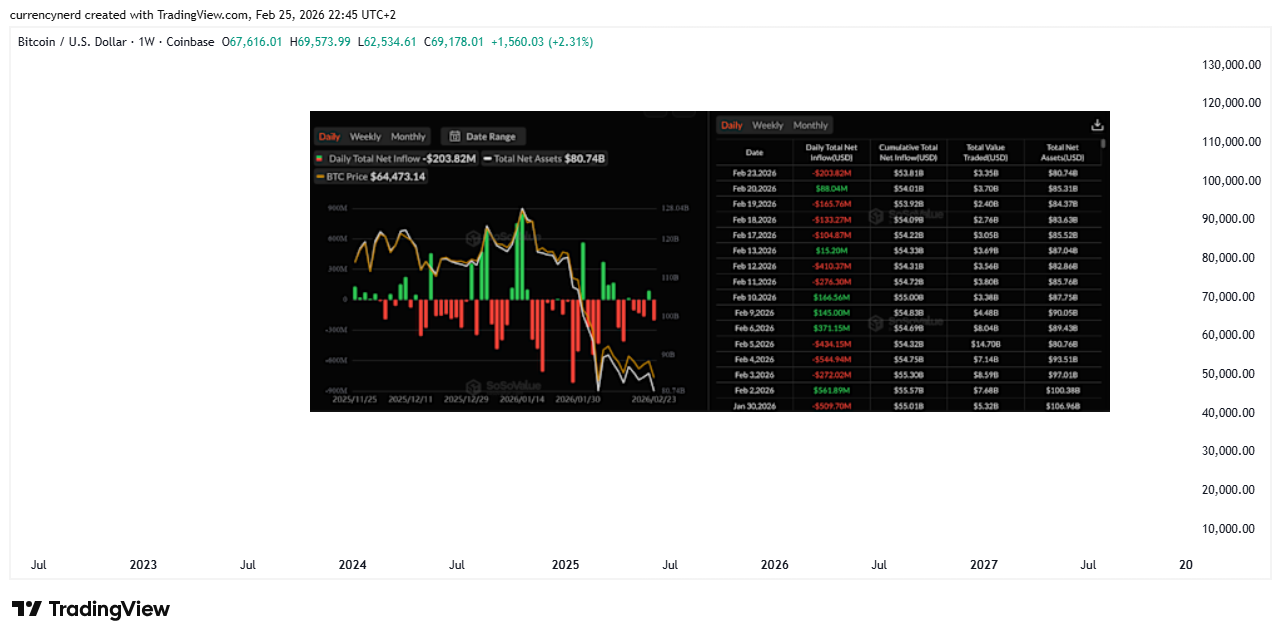Viewport: 1281px width, 639px height.
Task: Click the $166.56M inflow cell
Action: coord(831,297)
